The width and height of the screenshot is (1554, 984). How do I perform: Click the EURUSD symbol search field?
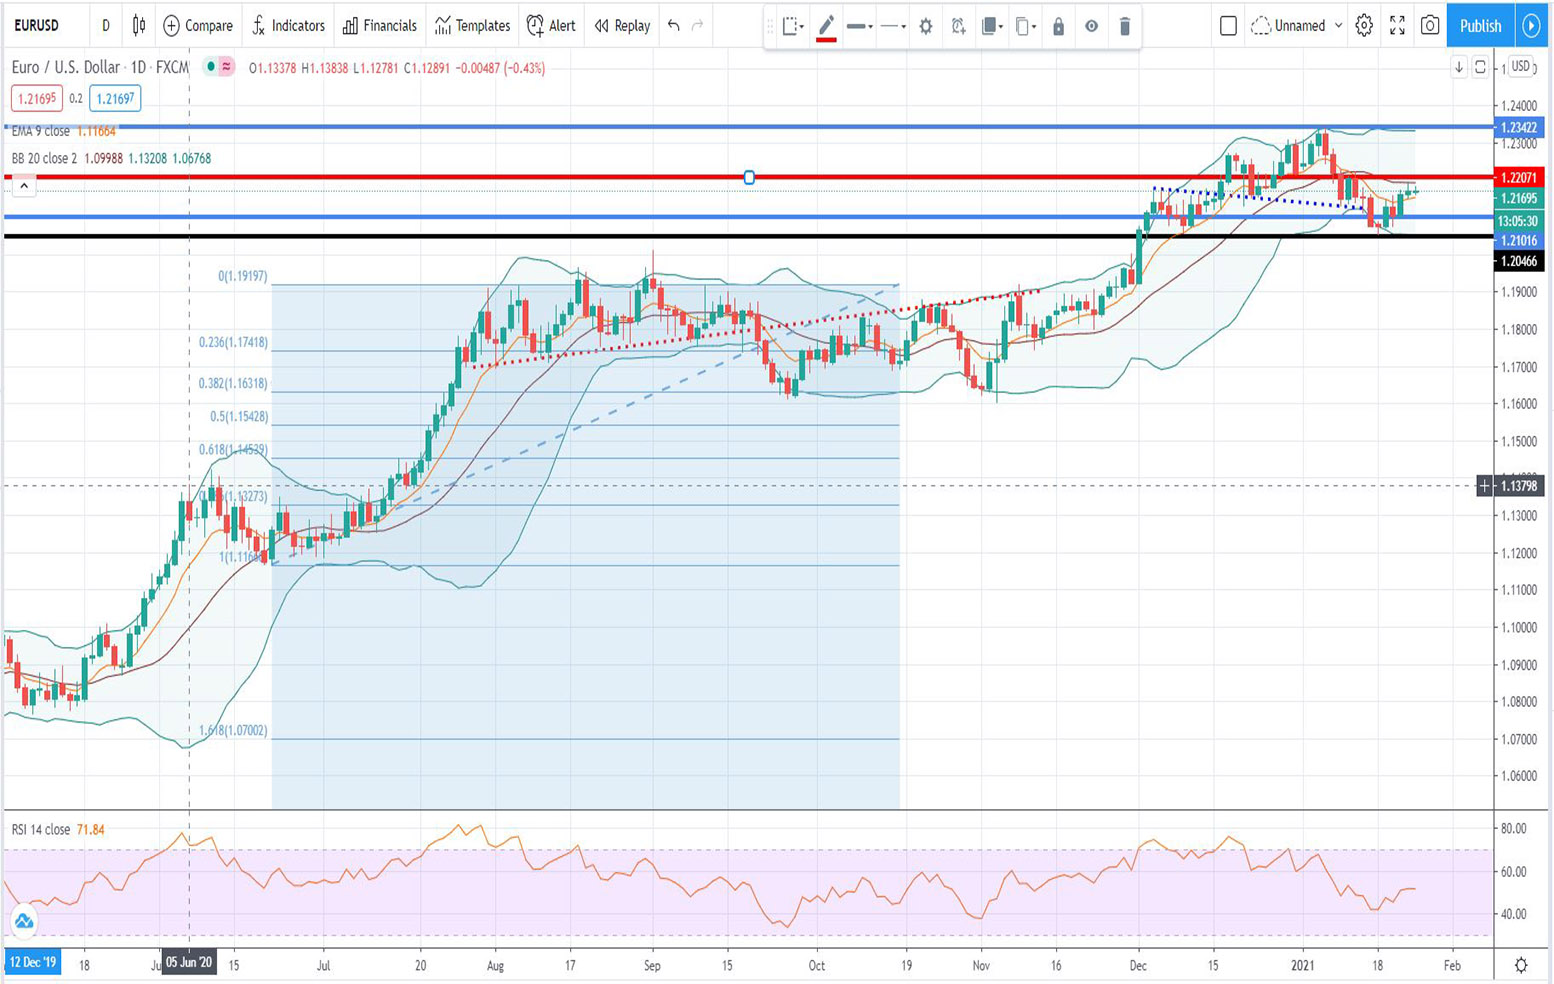click(37, 26)
